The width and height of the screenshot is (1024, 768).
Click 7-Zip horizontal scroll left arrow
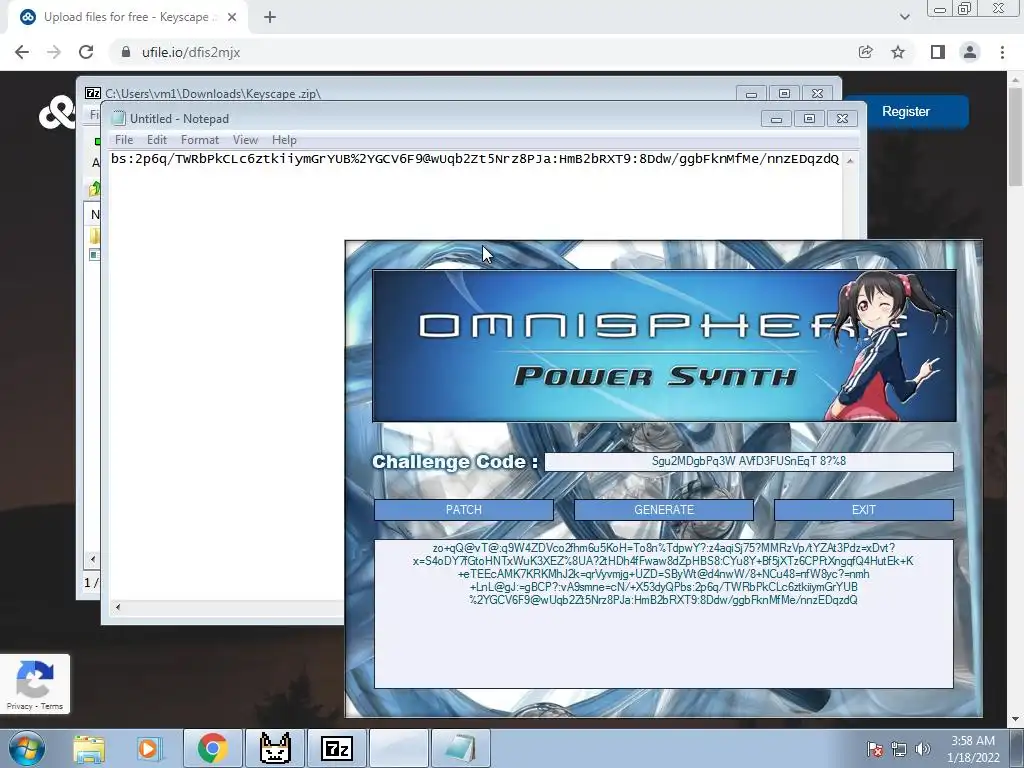click(93, 559)
